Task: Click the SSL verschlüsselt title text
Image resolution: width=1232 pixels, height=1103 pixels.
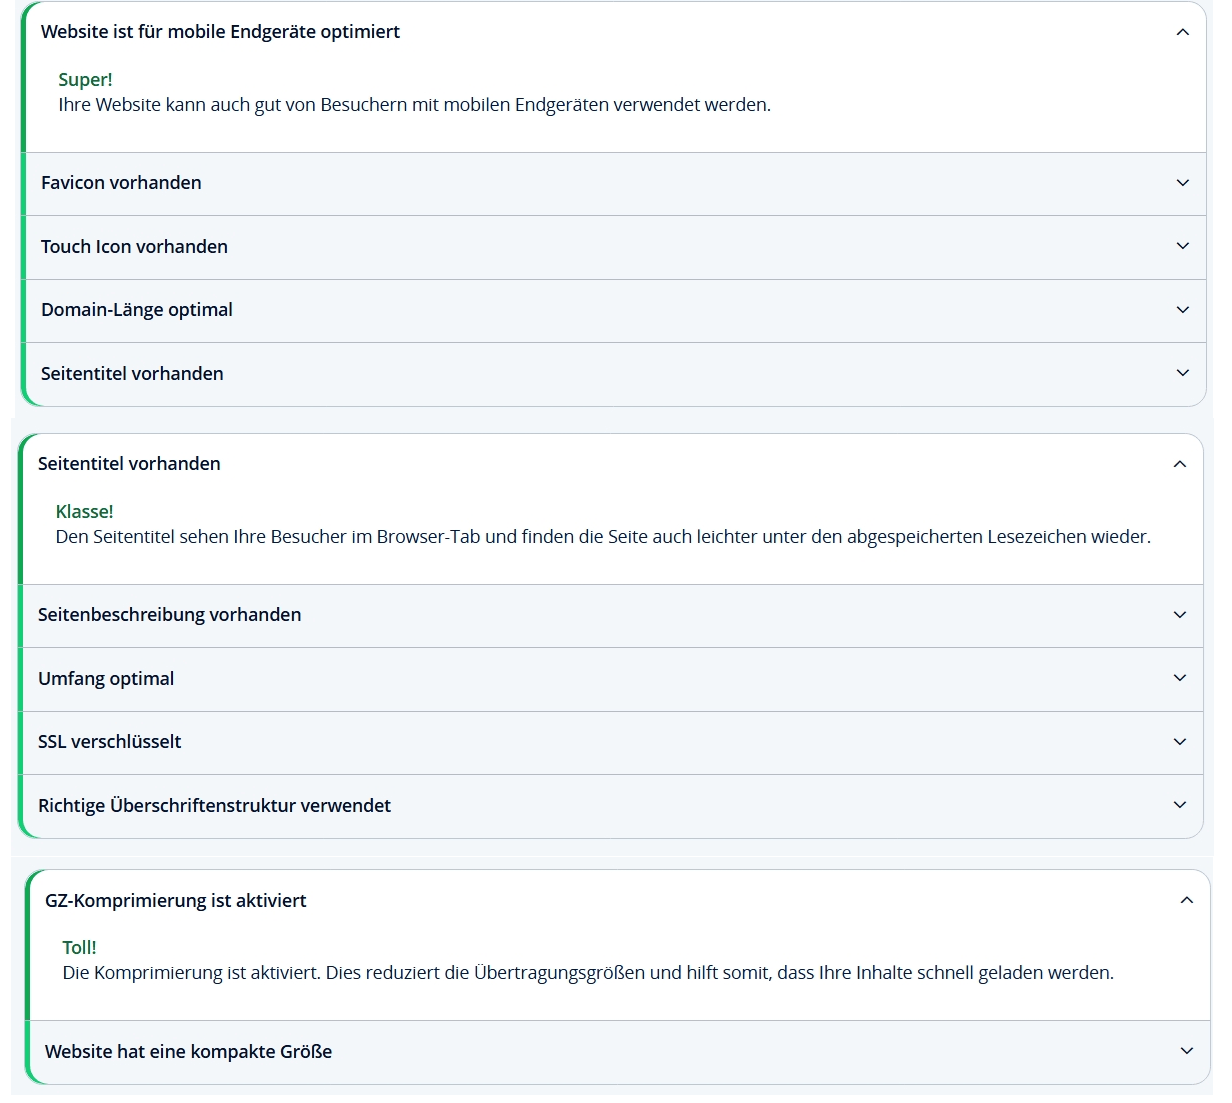Action: pos(110,742)
